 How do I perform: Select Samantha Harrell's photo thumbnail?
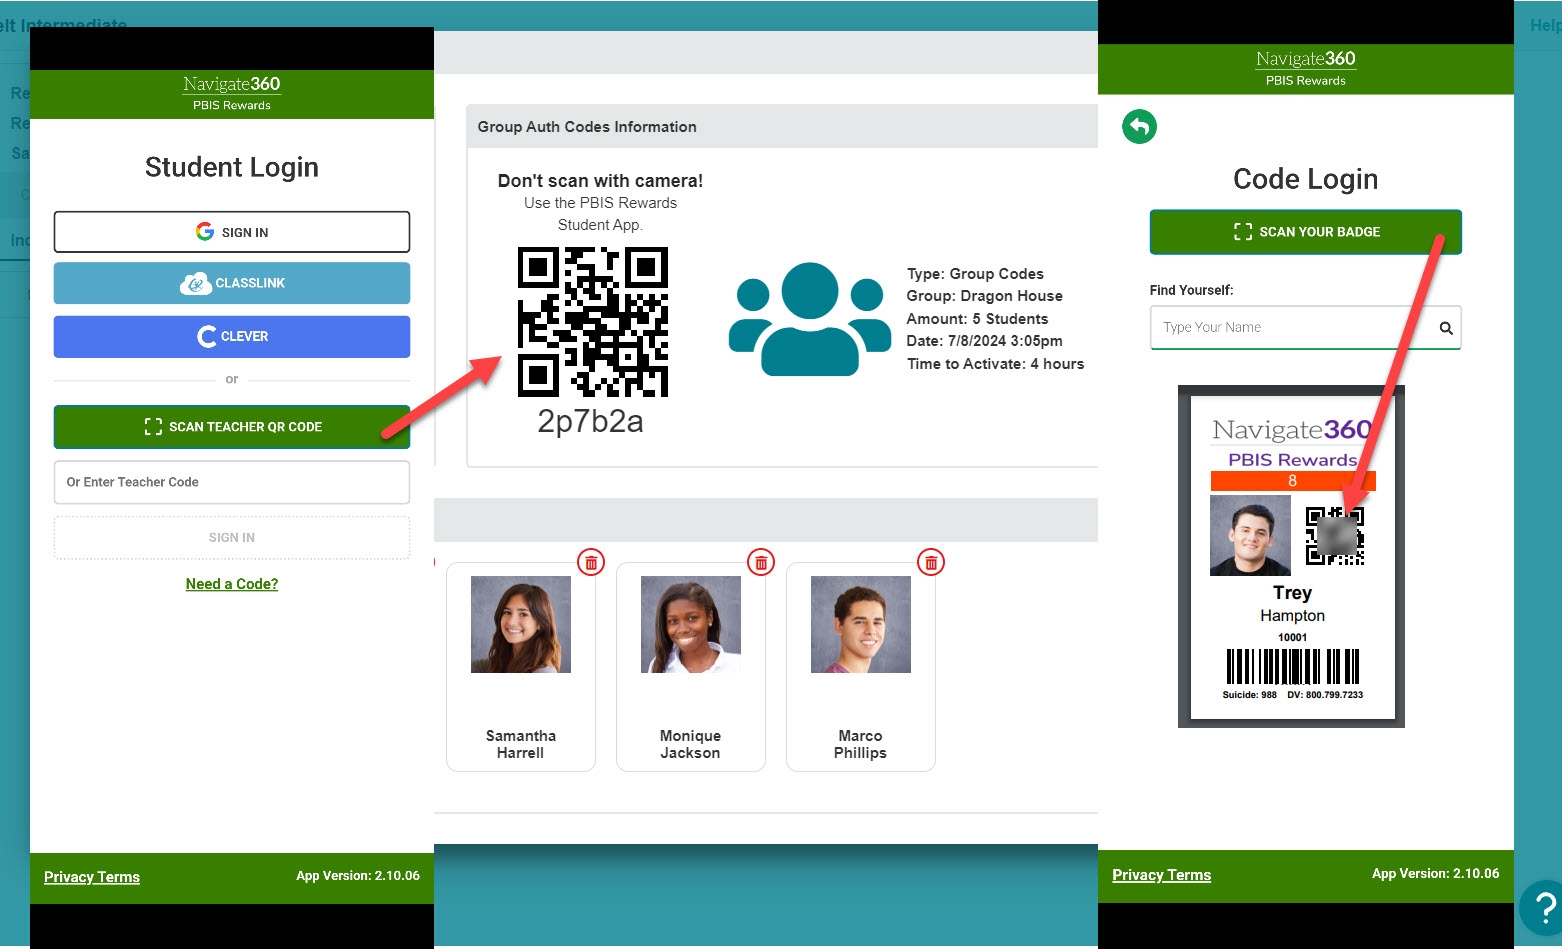point(521,624)
